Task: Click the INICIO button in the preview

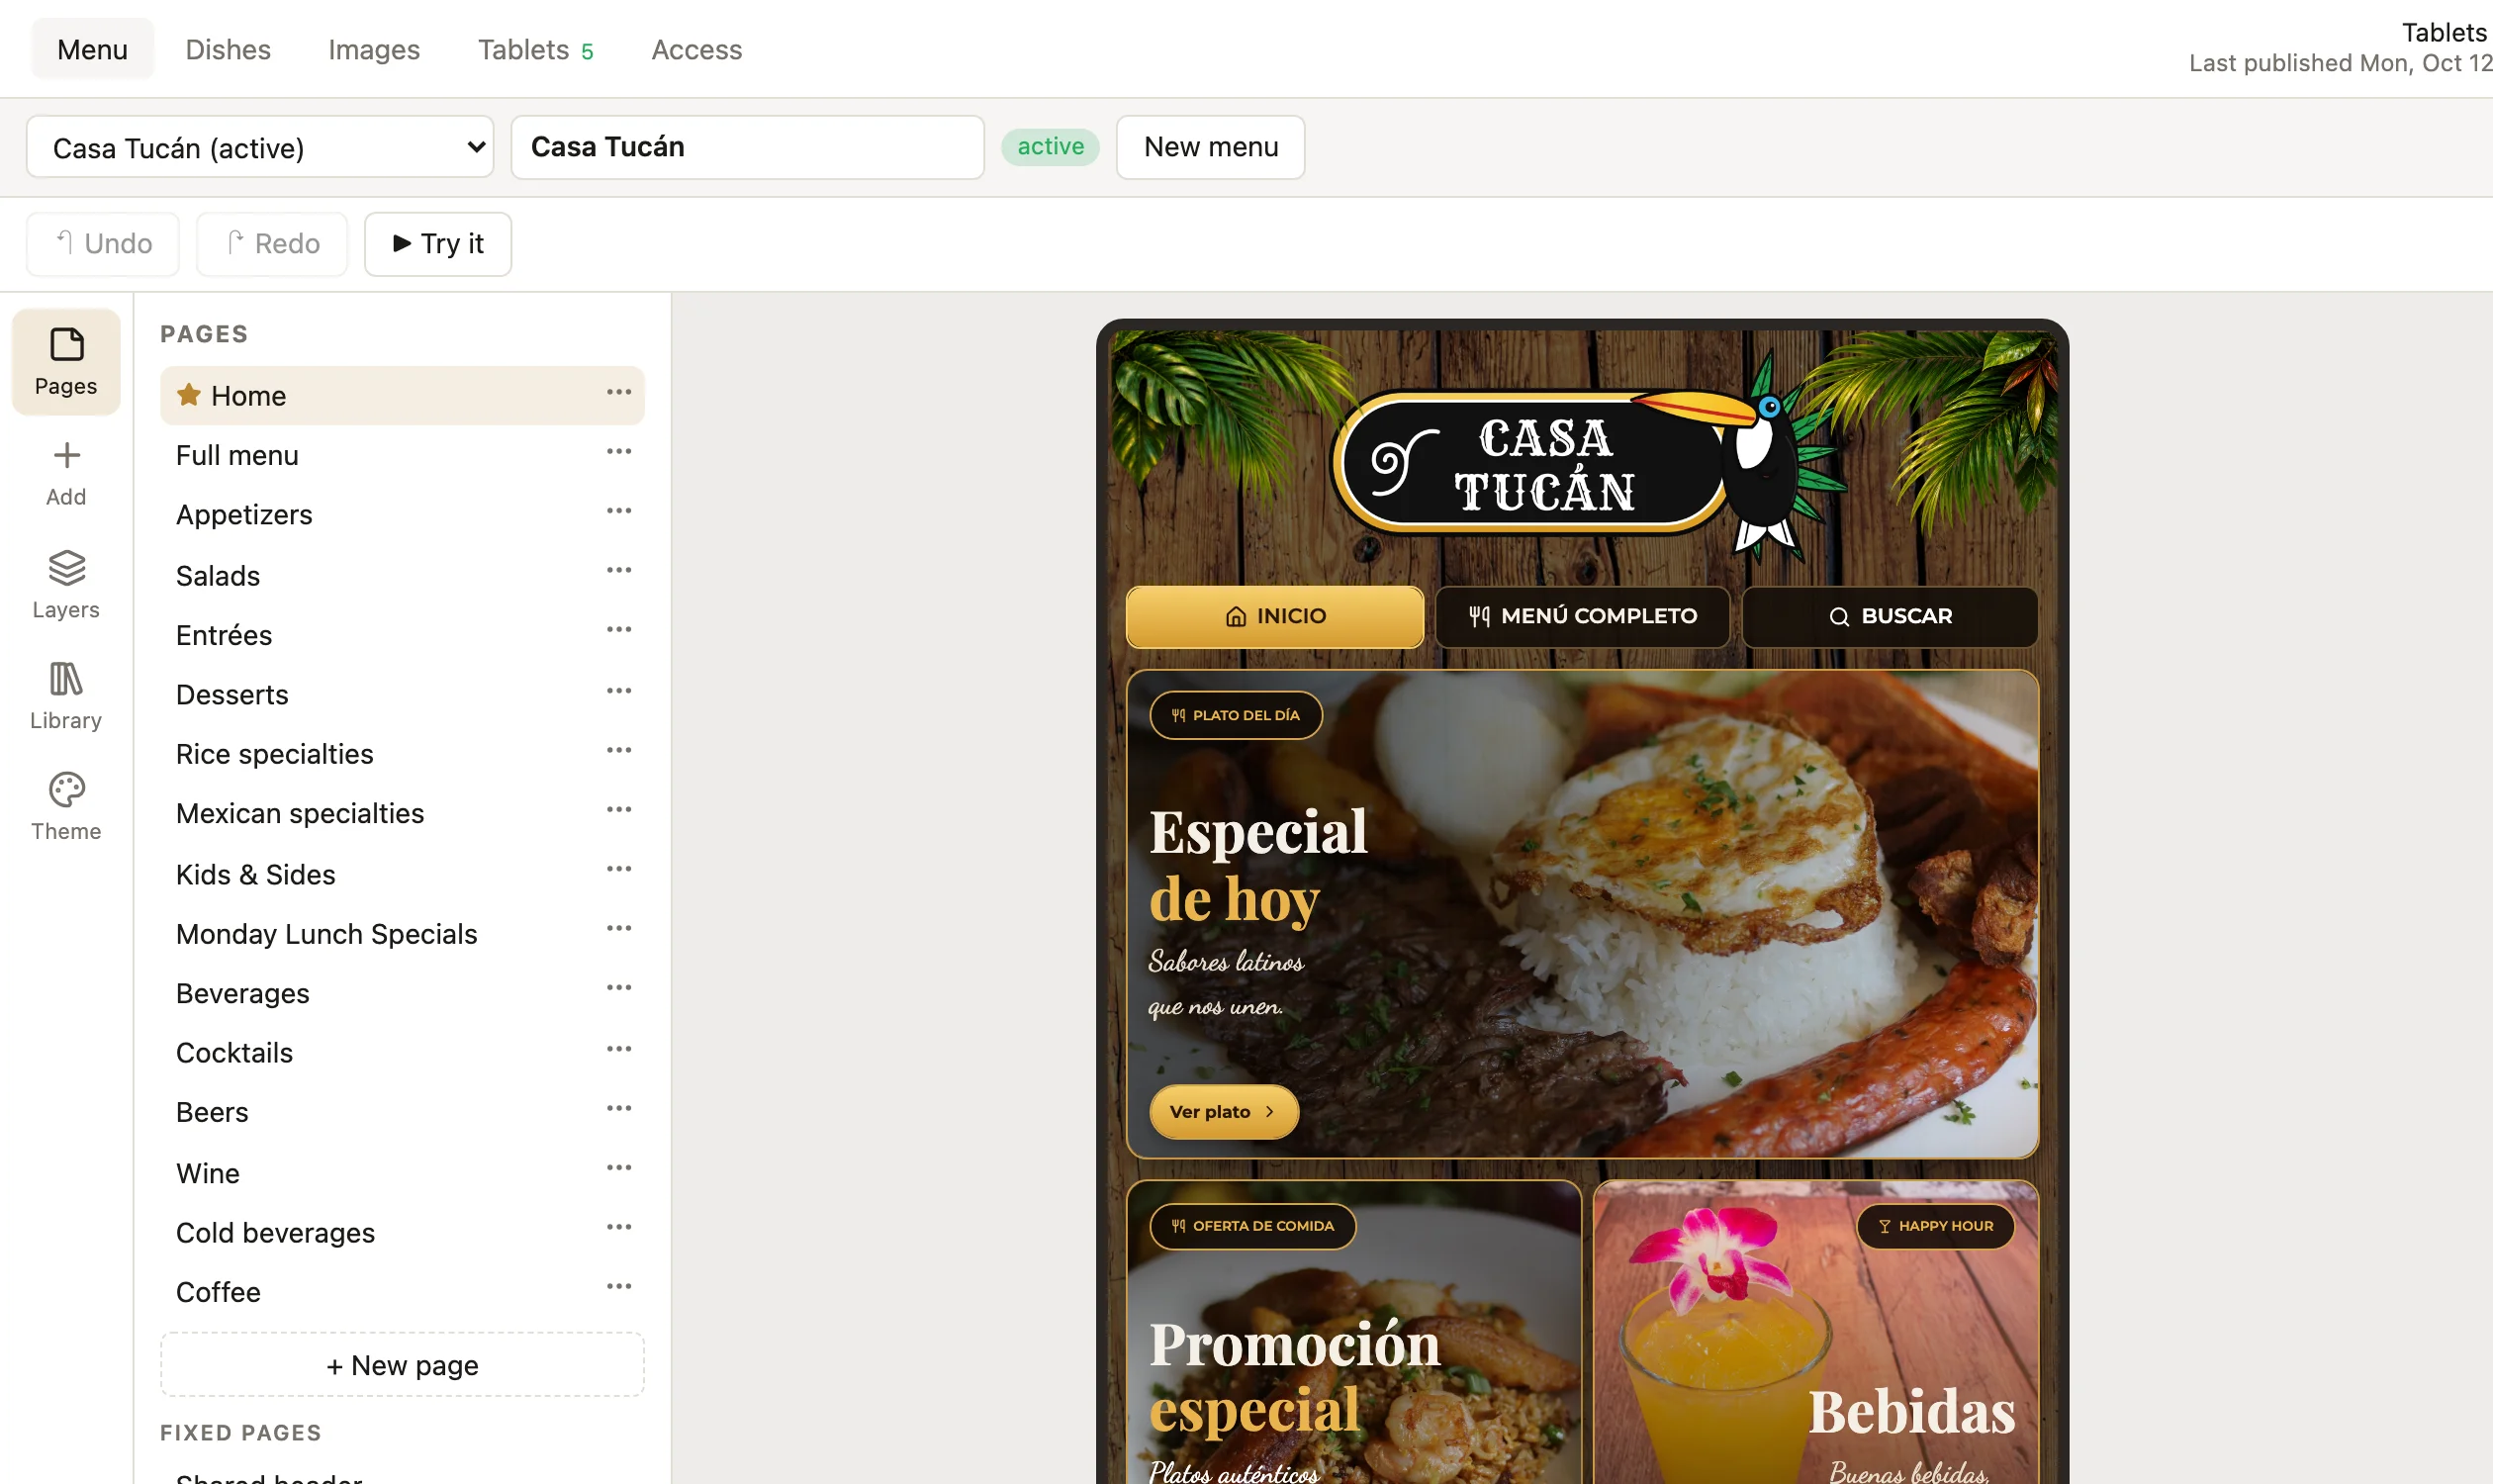Action: point(1275,617)
